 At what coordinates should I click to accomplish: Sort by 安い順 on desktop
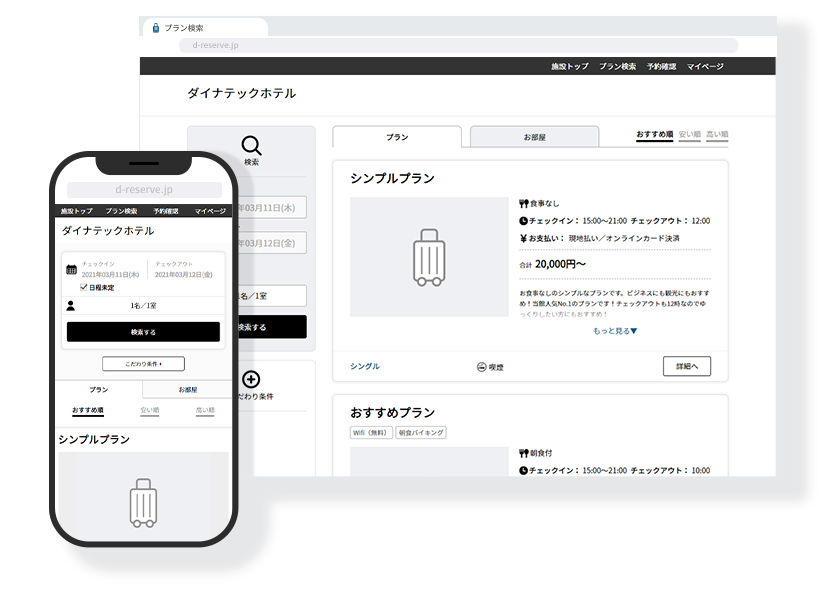tap(689, 134)
